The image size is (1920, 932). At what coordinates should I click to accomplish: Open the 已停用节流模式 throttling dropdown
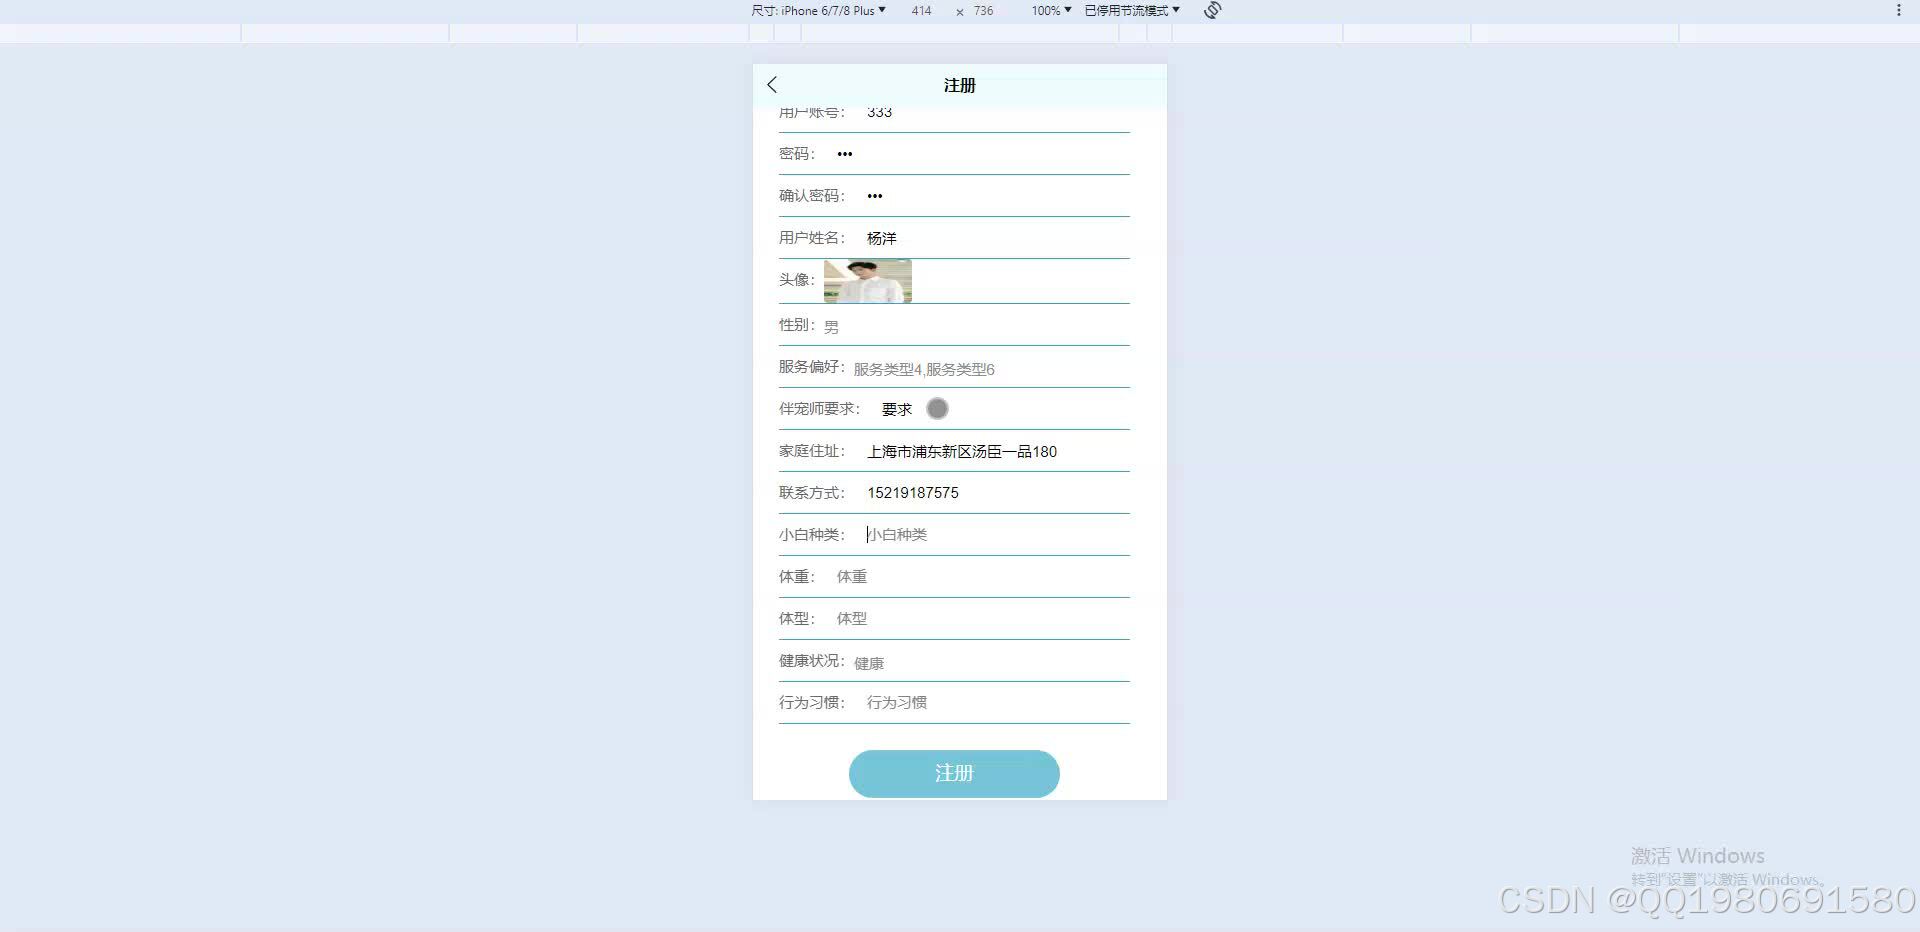(x=1128, y=11)
